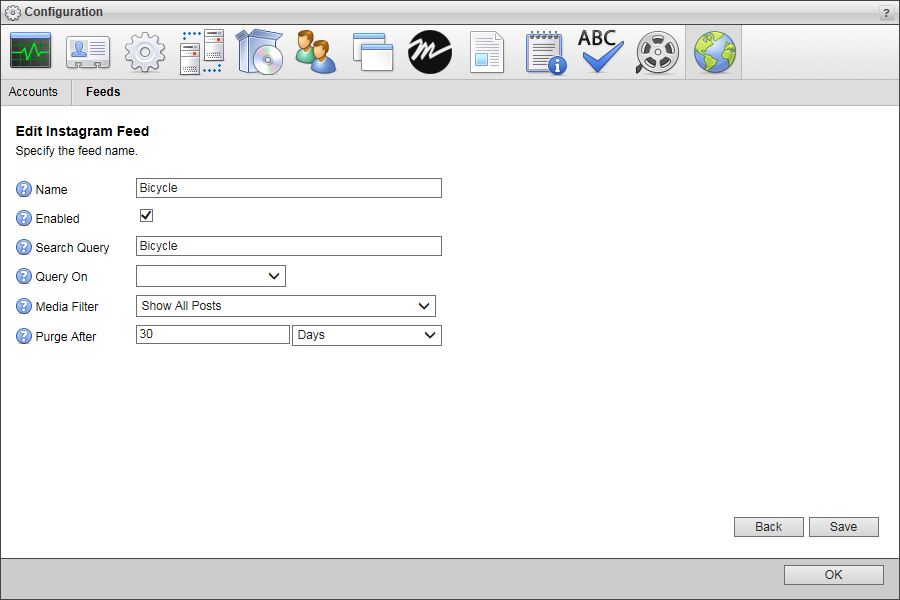This screenshot has width=900, height=600.
Task: Open the two users icon
Action: pyautogui.click(x=316, y=52)
